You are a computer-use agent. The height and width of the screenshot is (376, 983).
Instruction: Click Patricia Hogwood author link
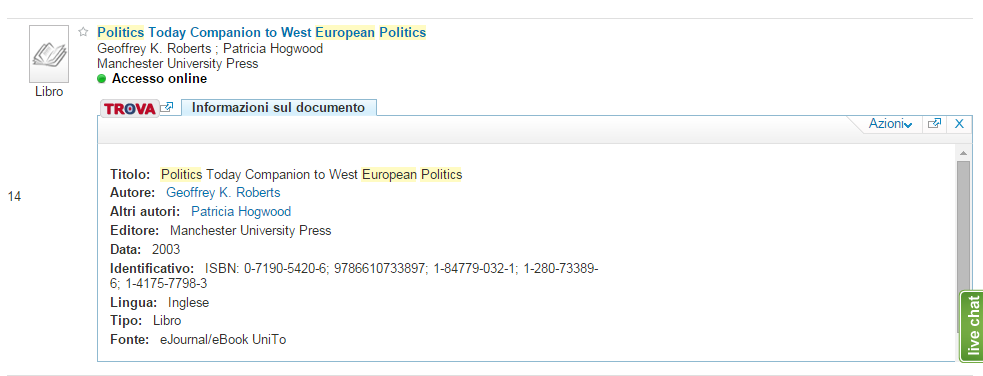[x=241, y=211]
